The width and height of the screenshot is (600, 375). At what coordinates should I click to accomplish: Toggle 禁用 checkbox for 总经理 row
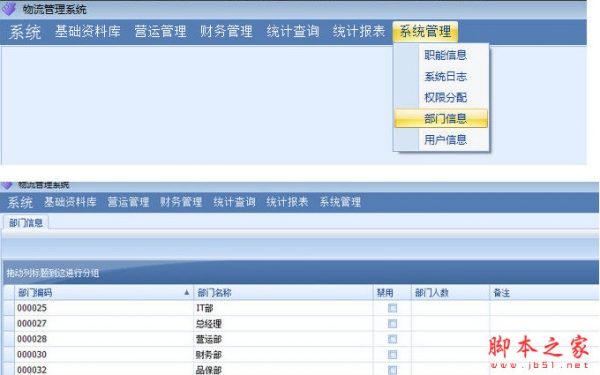pos(392,324)
